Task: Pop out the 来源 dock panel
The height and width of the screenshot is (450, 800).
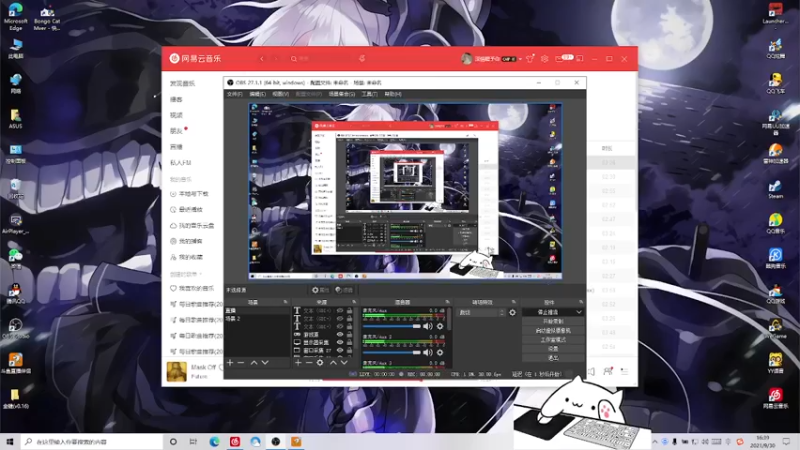Action: pyautogui.click(x=354, y=302)
